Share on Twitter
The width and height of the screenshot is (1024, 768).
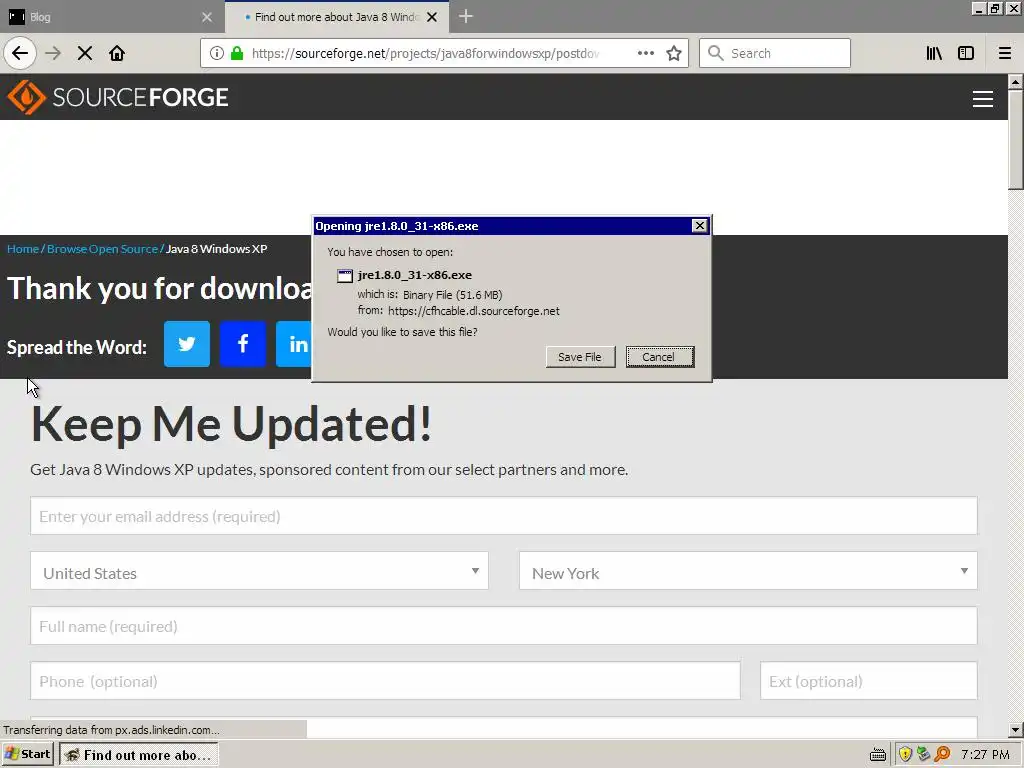(x=187, y=344)
